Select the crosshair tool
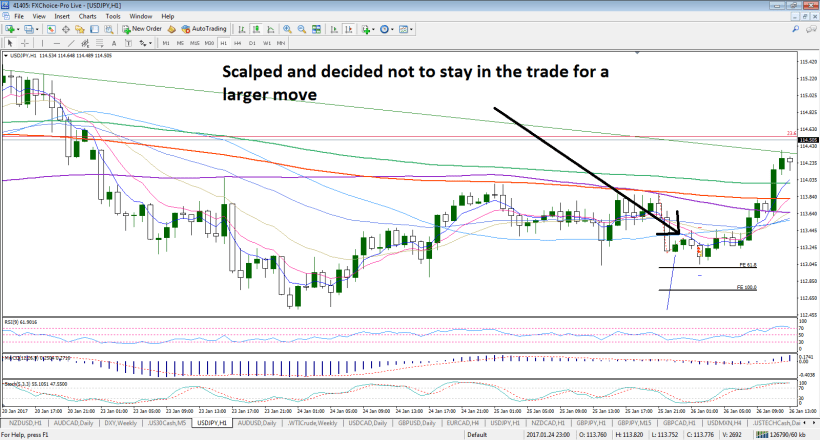The image size is (820, 440). coord(24,43)
